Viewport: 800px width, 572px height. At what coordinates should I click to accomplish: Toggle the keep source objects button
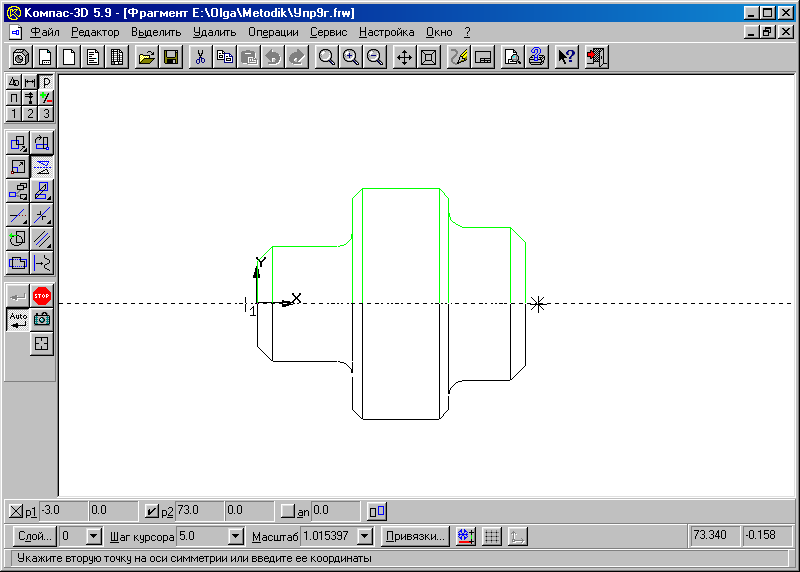377,511
